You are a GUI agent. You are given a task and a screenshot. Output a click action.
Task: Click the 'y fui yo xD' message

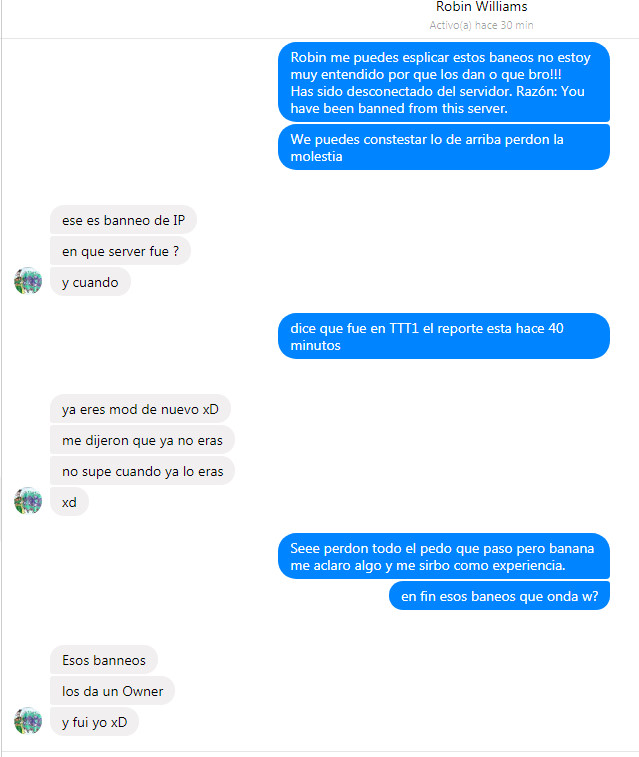point(95,722)
